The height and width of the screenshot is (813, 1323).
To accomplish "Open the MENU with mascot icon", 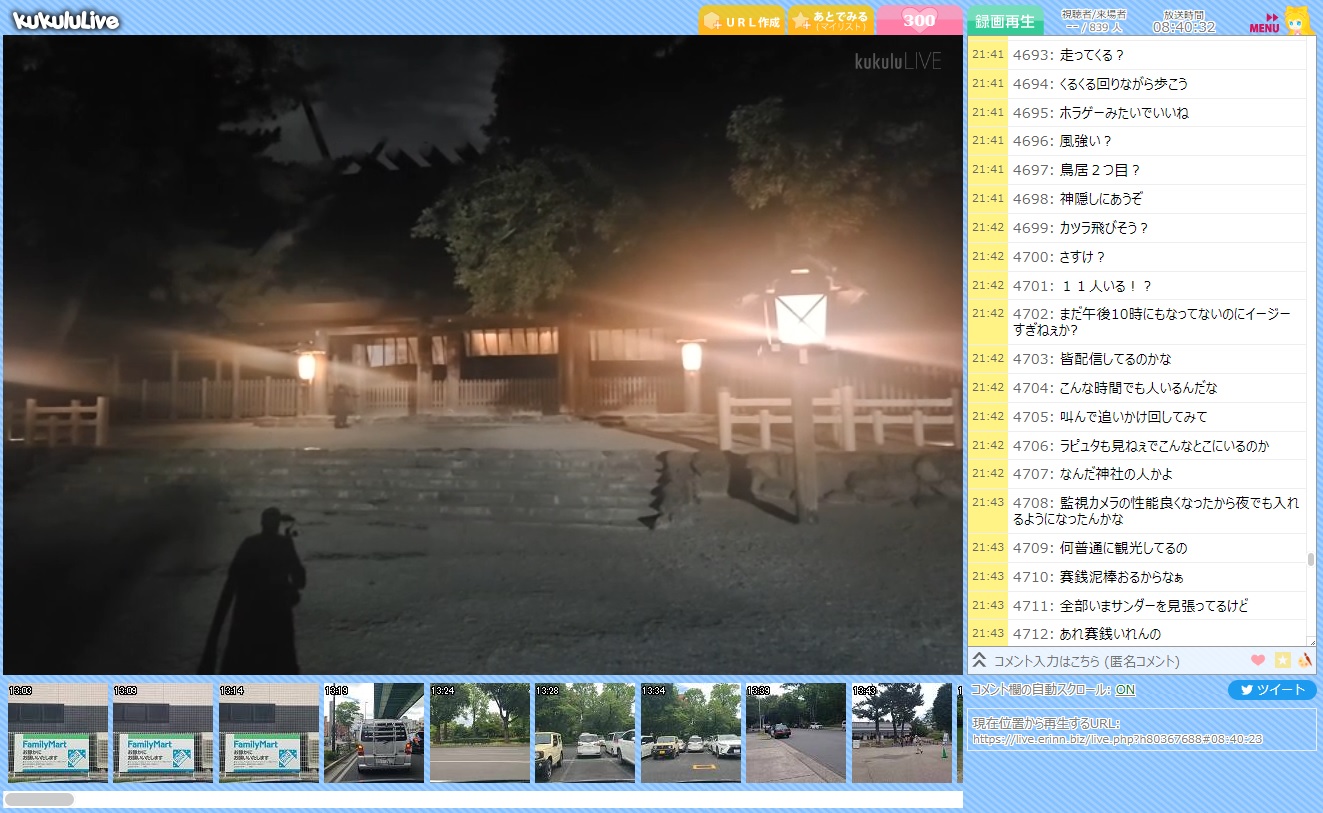I will (1278, 21).
